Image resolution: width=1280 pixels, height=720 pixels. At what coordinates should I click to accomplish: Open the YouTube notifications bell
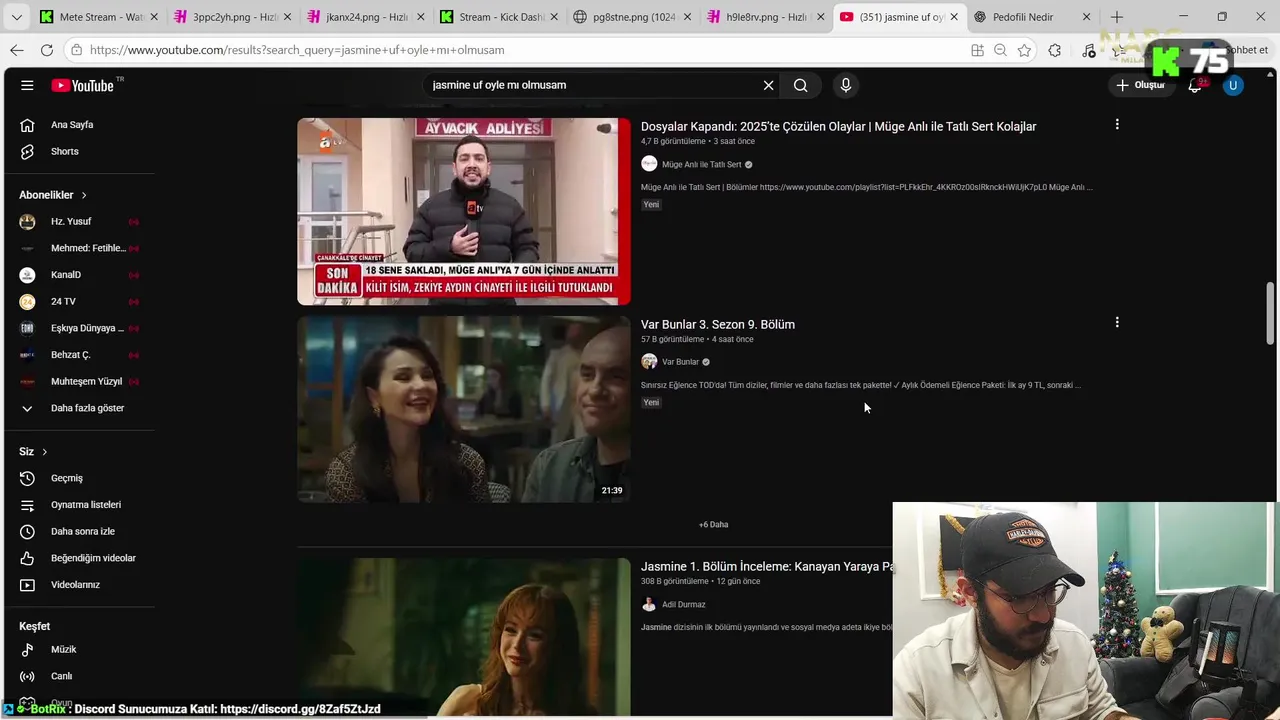click(x=1195, y=85)
